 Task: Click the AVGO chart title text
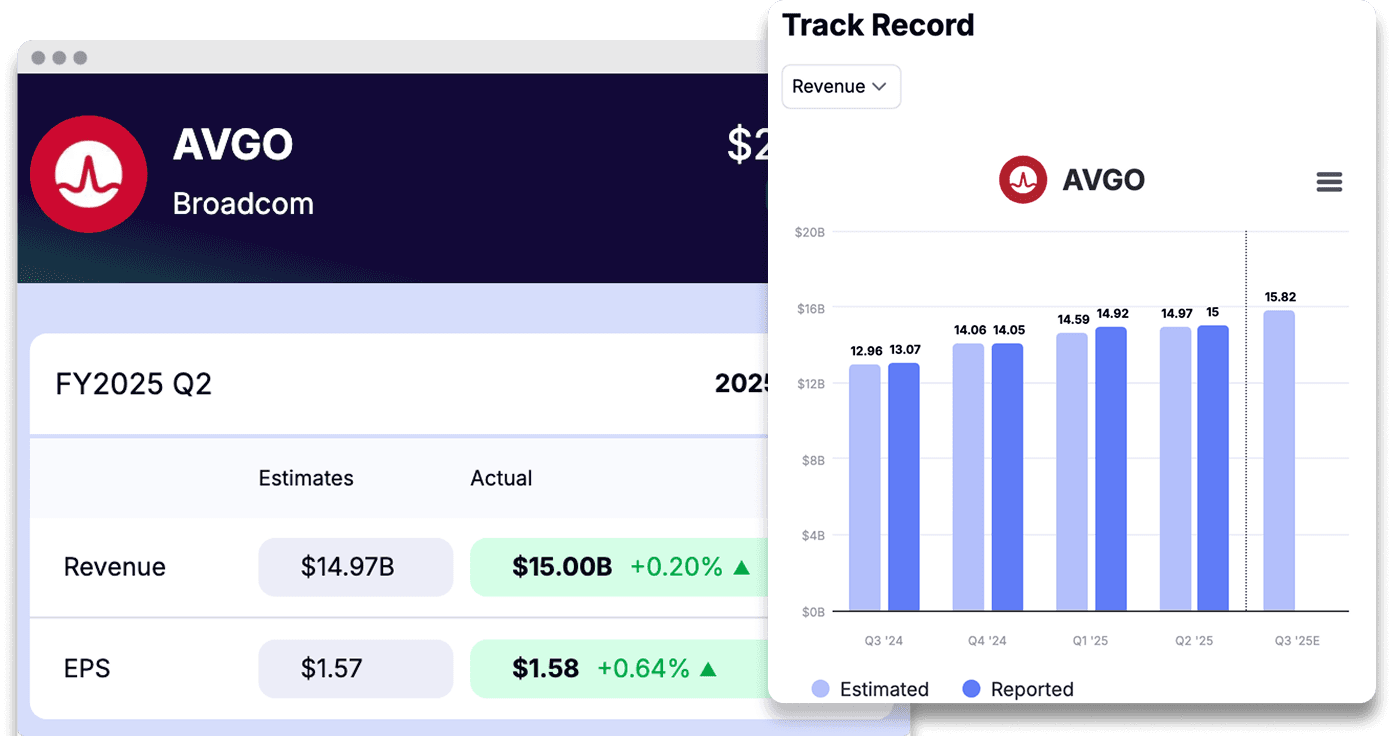point(1104,180)
